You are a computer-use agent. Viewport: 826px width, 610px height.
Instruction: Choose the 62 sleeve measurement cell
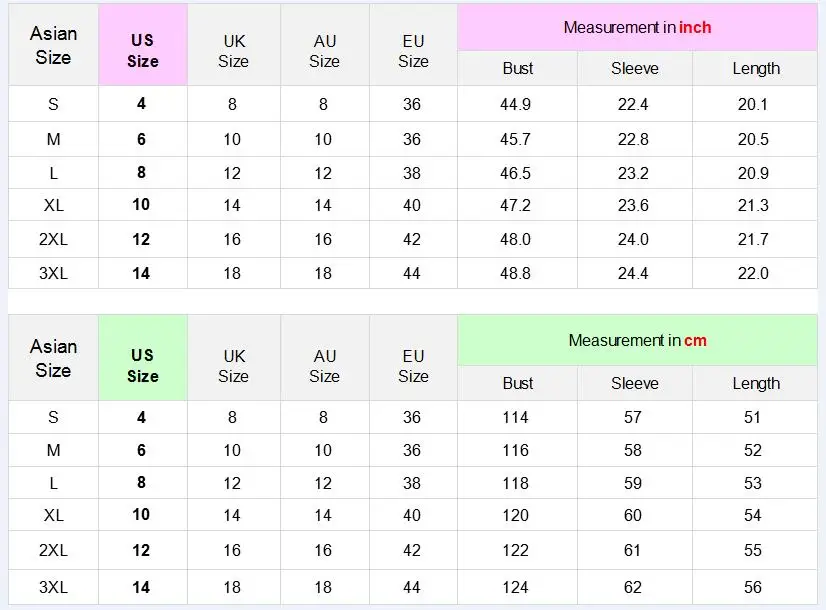point(633,588)
